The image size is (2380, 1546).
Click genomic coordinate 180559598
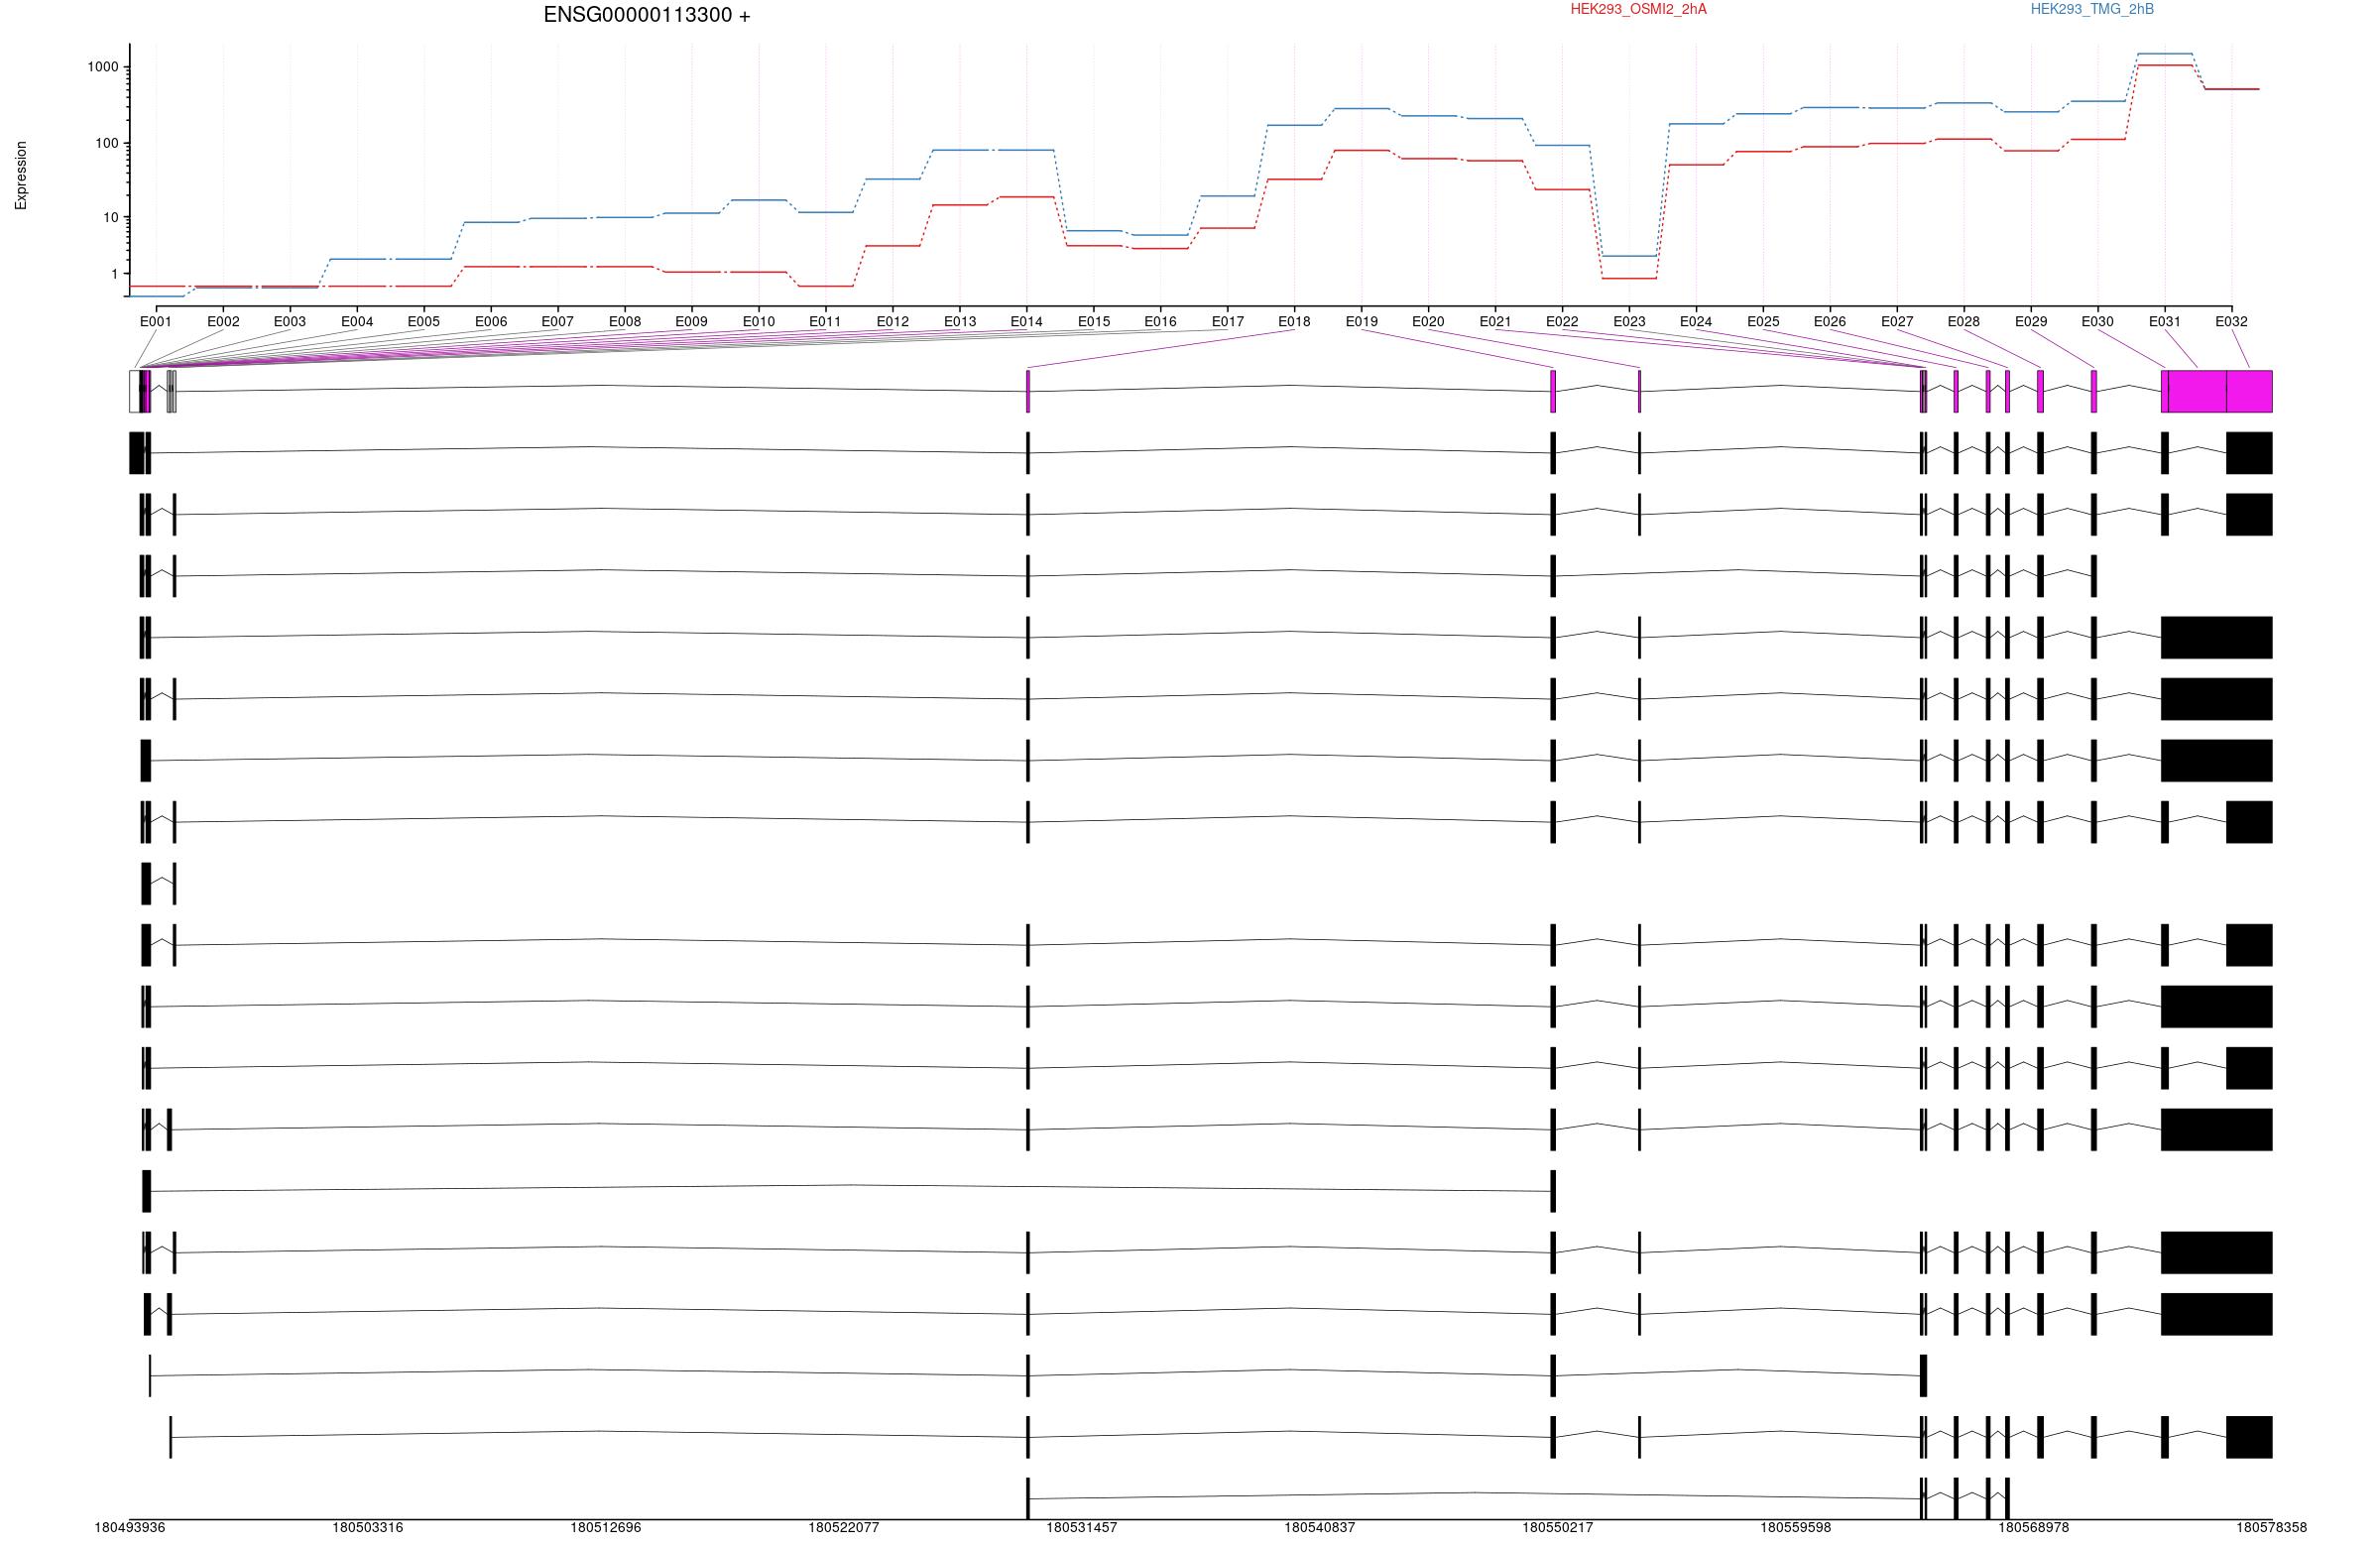point(1796,1527)
